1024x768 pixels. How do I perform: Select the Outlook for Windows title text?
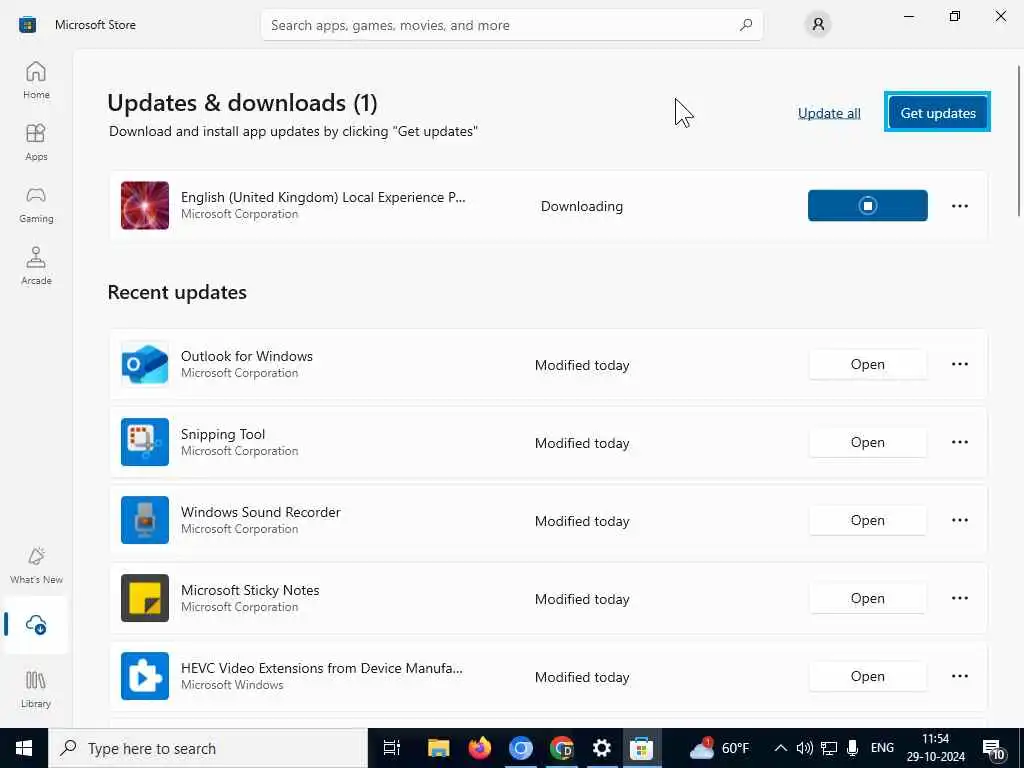tap(247, 356)
